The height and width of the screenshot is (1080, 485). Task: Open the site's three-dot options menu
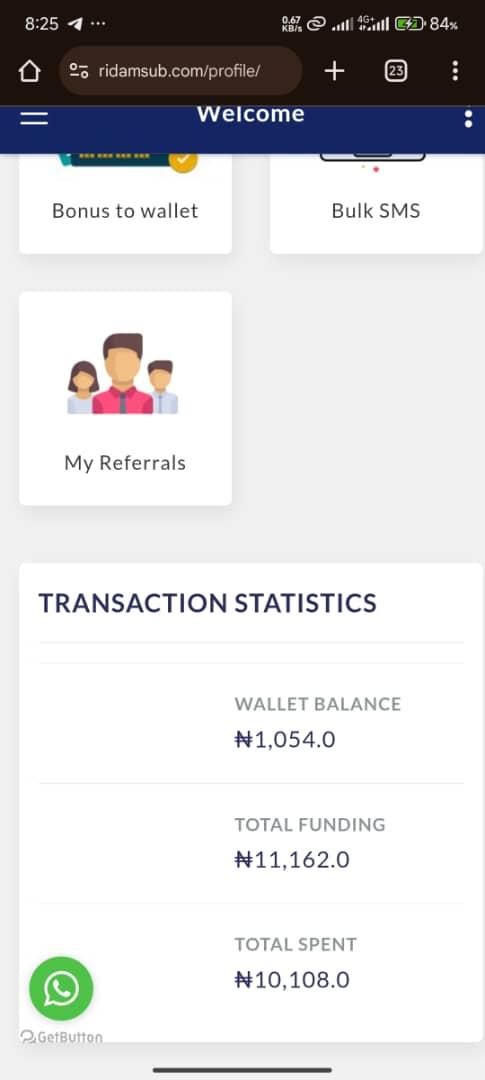468,118
